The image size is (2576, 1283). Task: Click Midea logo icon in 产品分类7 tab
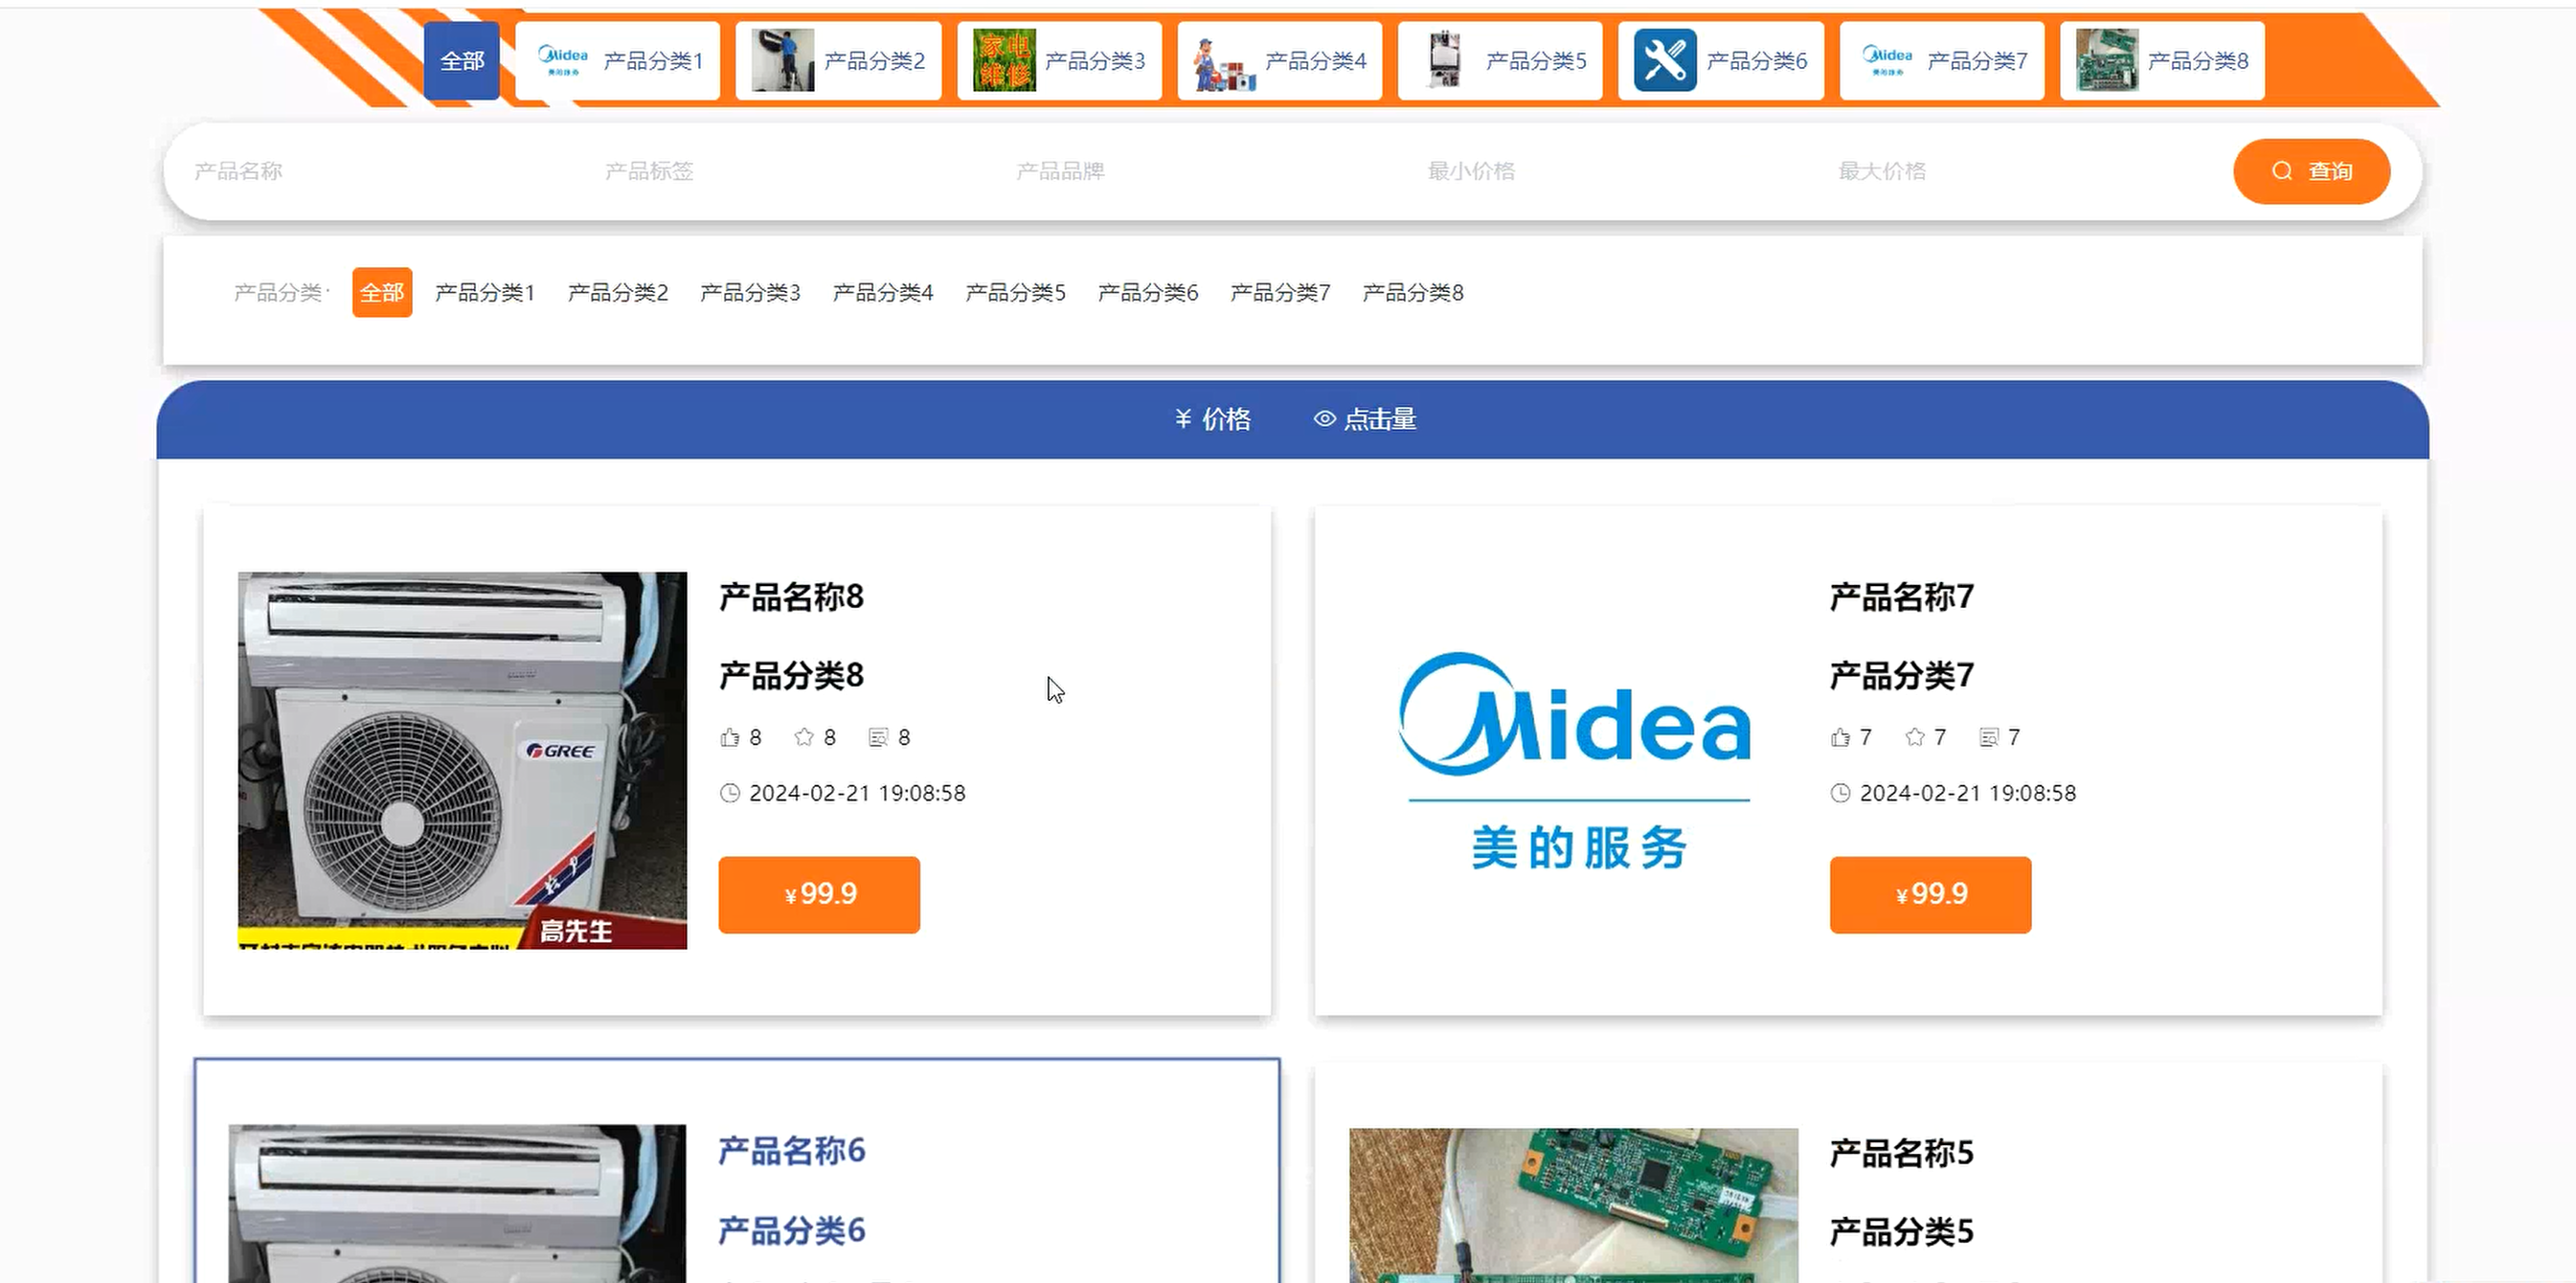pos(1887,60)
